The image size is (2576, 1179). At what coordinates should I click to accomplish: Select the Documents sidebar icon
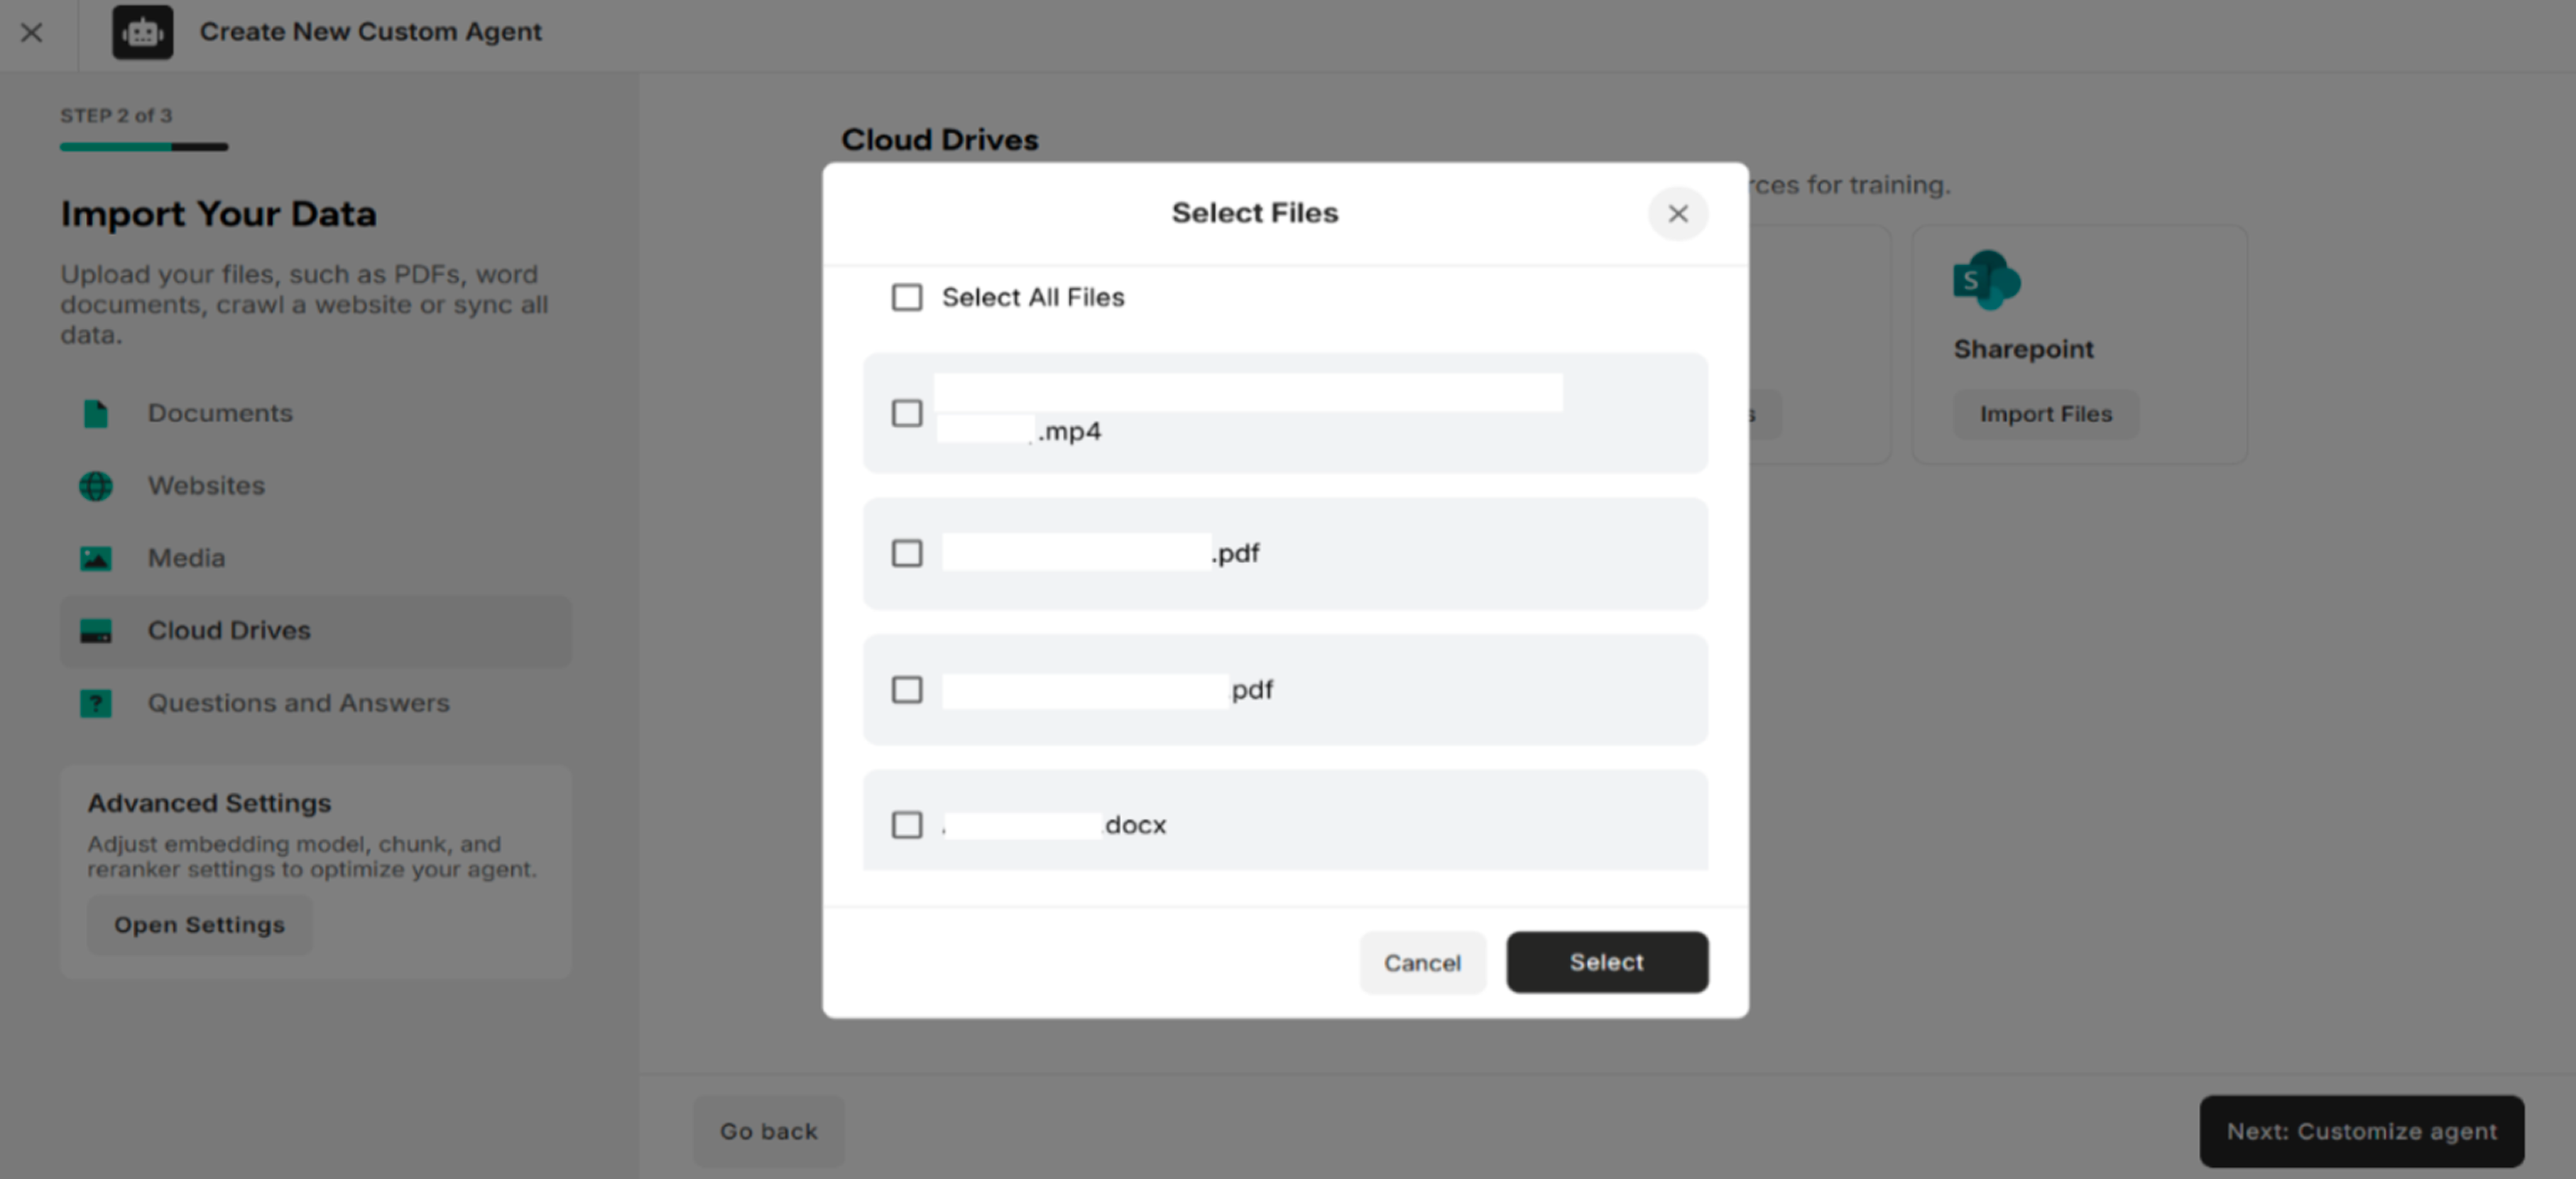(x=95, y=413)
